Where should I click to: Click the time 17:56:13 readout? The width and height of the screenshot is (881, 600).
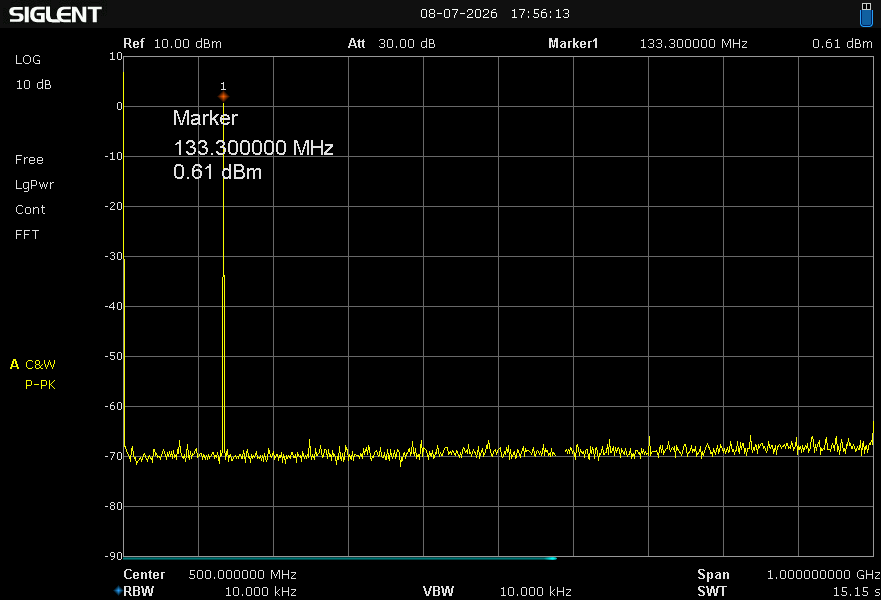pos(540,13)
